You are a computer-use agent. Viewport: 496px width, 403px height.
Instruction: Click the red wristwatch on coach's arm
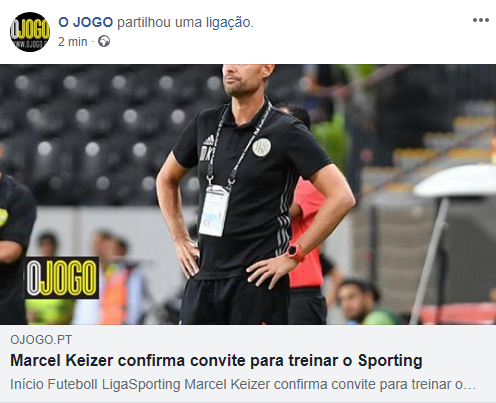[x=295, y=252]
